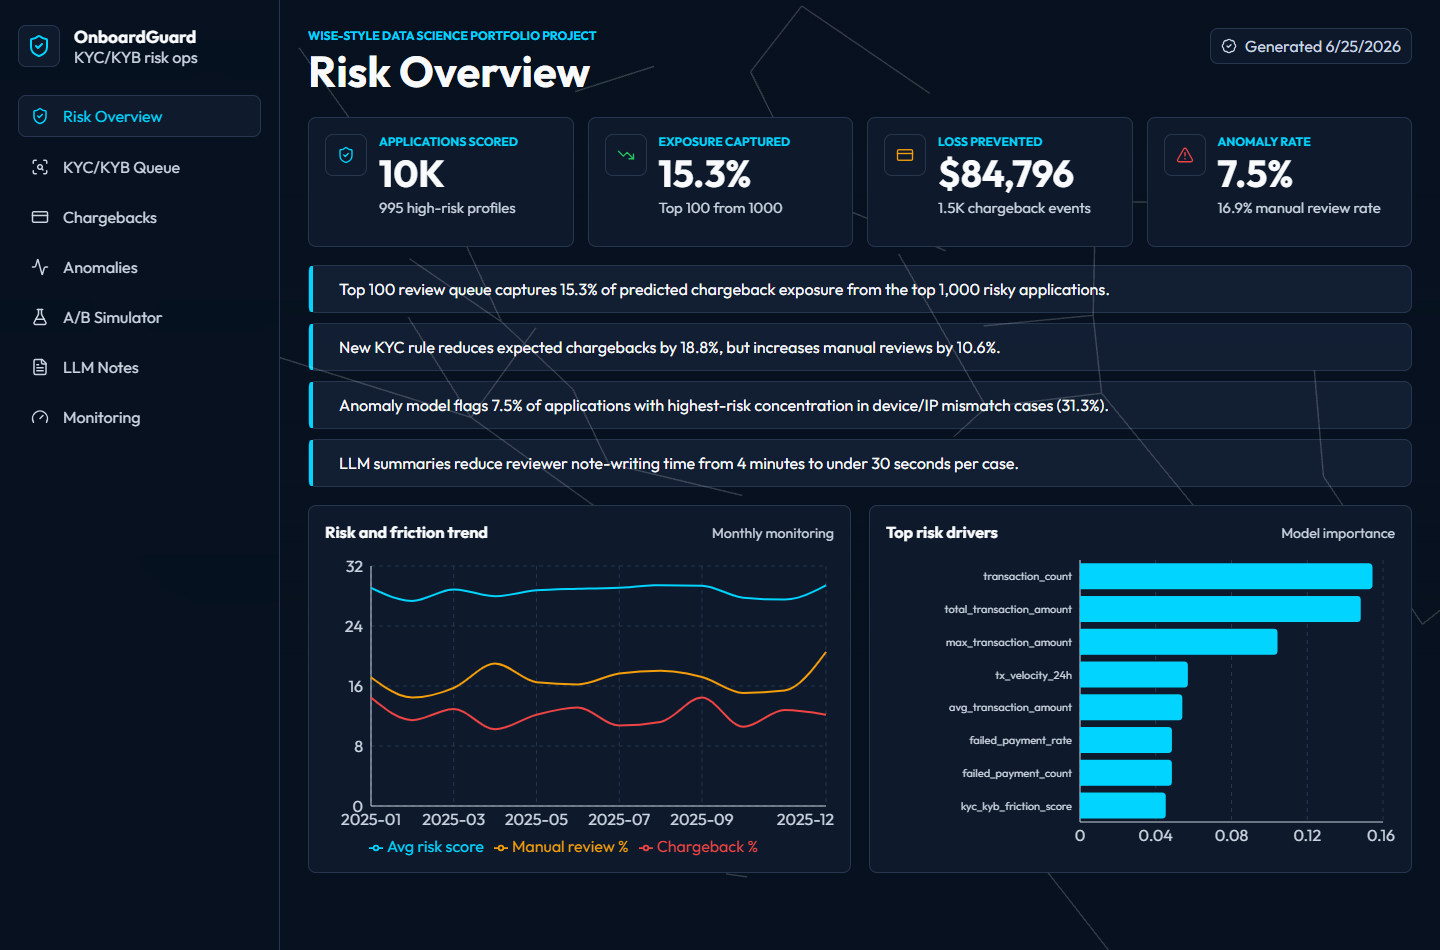
Task: Click the kyc_kyb_friction_score bar
Action: [x=1123, y=806]
